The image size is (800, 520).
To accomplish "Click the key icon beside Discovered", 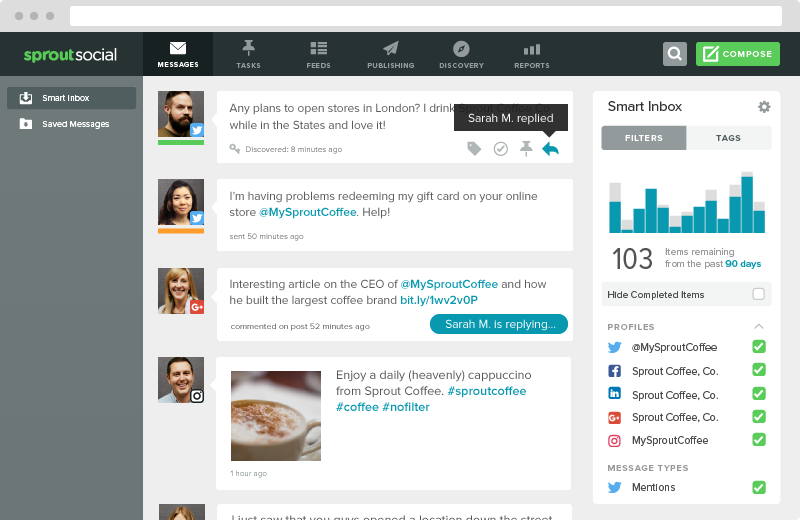I will pyautogui.click(x=235, y=149).
